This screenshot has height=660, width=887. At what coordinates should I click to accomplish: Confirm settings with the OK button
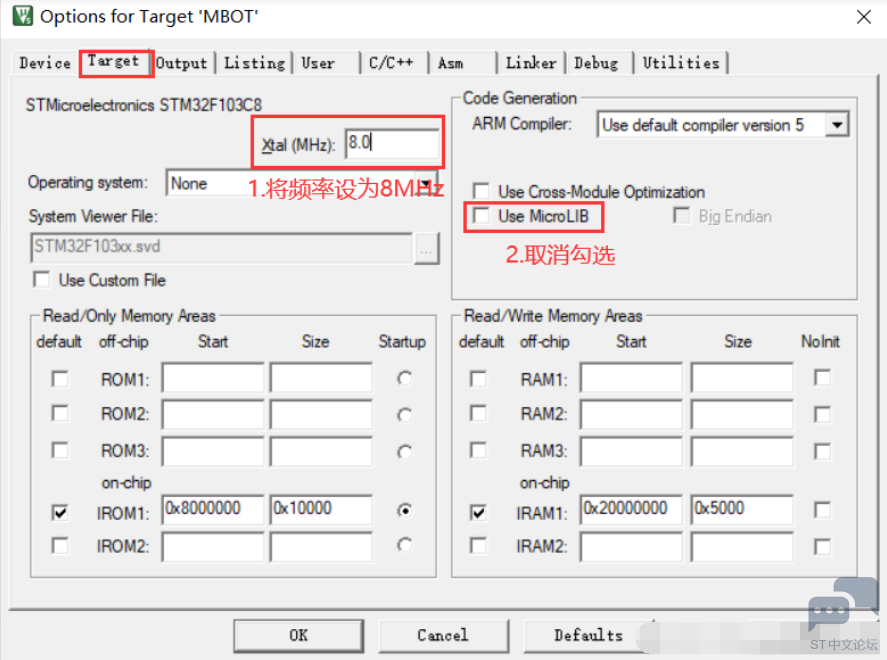coord(299,636)
